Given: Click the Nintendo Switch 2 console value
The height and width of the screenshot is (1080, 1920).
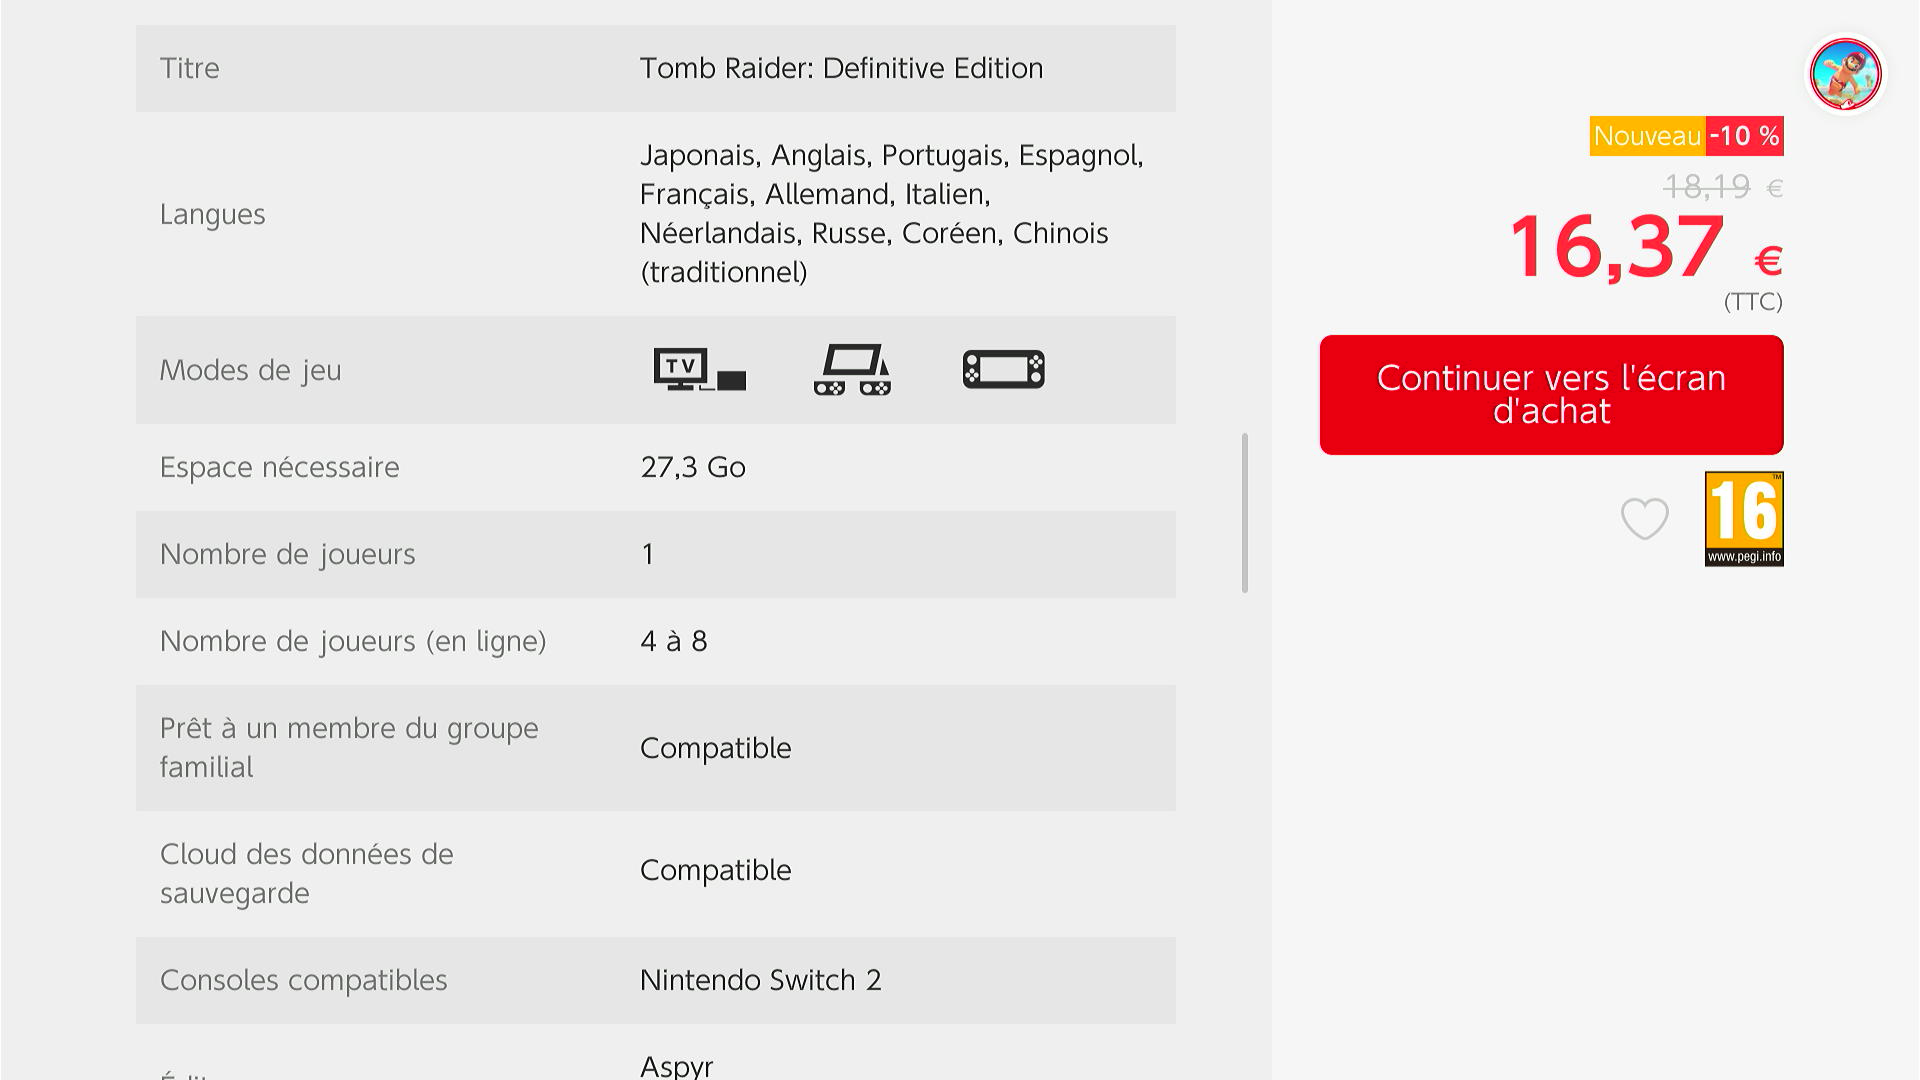Looking at the screenshot, I should pyautogui.click(x=760, y=980).
